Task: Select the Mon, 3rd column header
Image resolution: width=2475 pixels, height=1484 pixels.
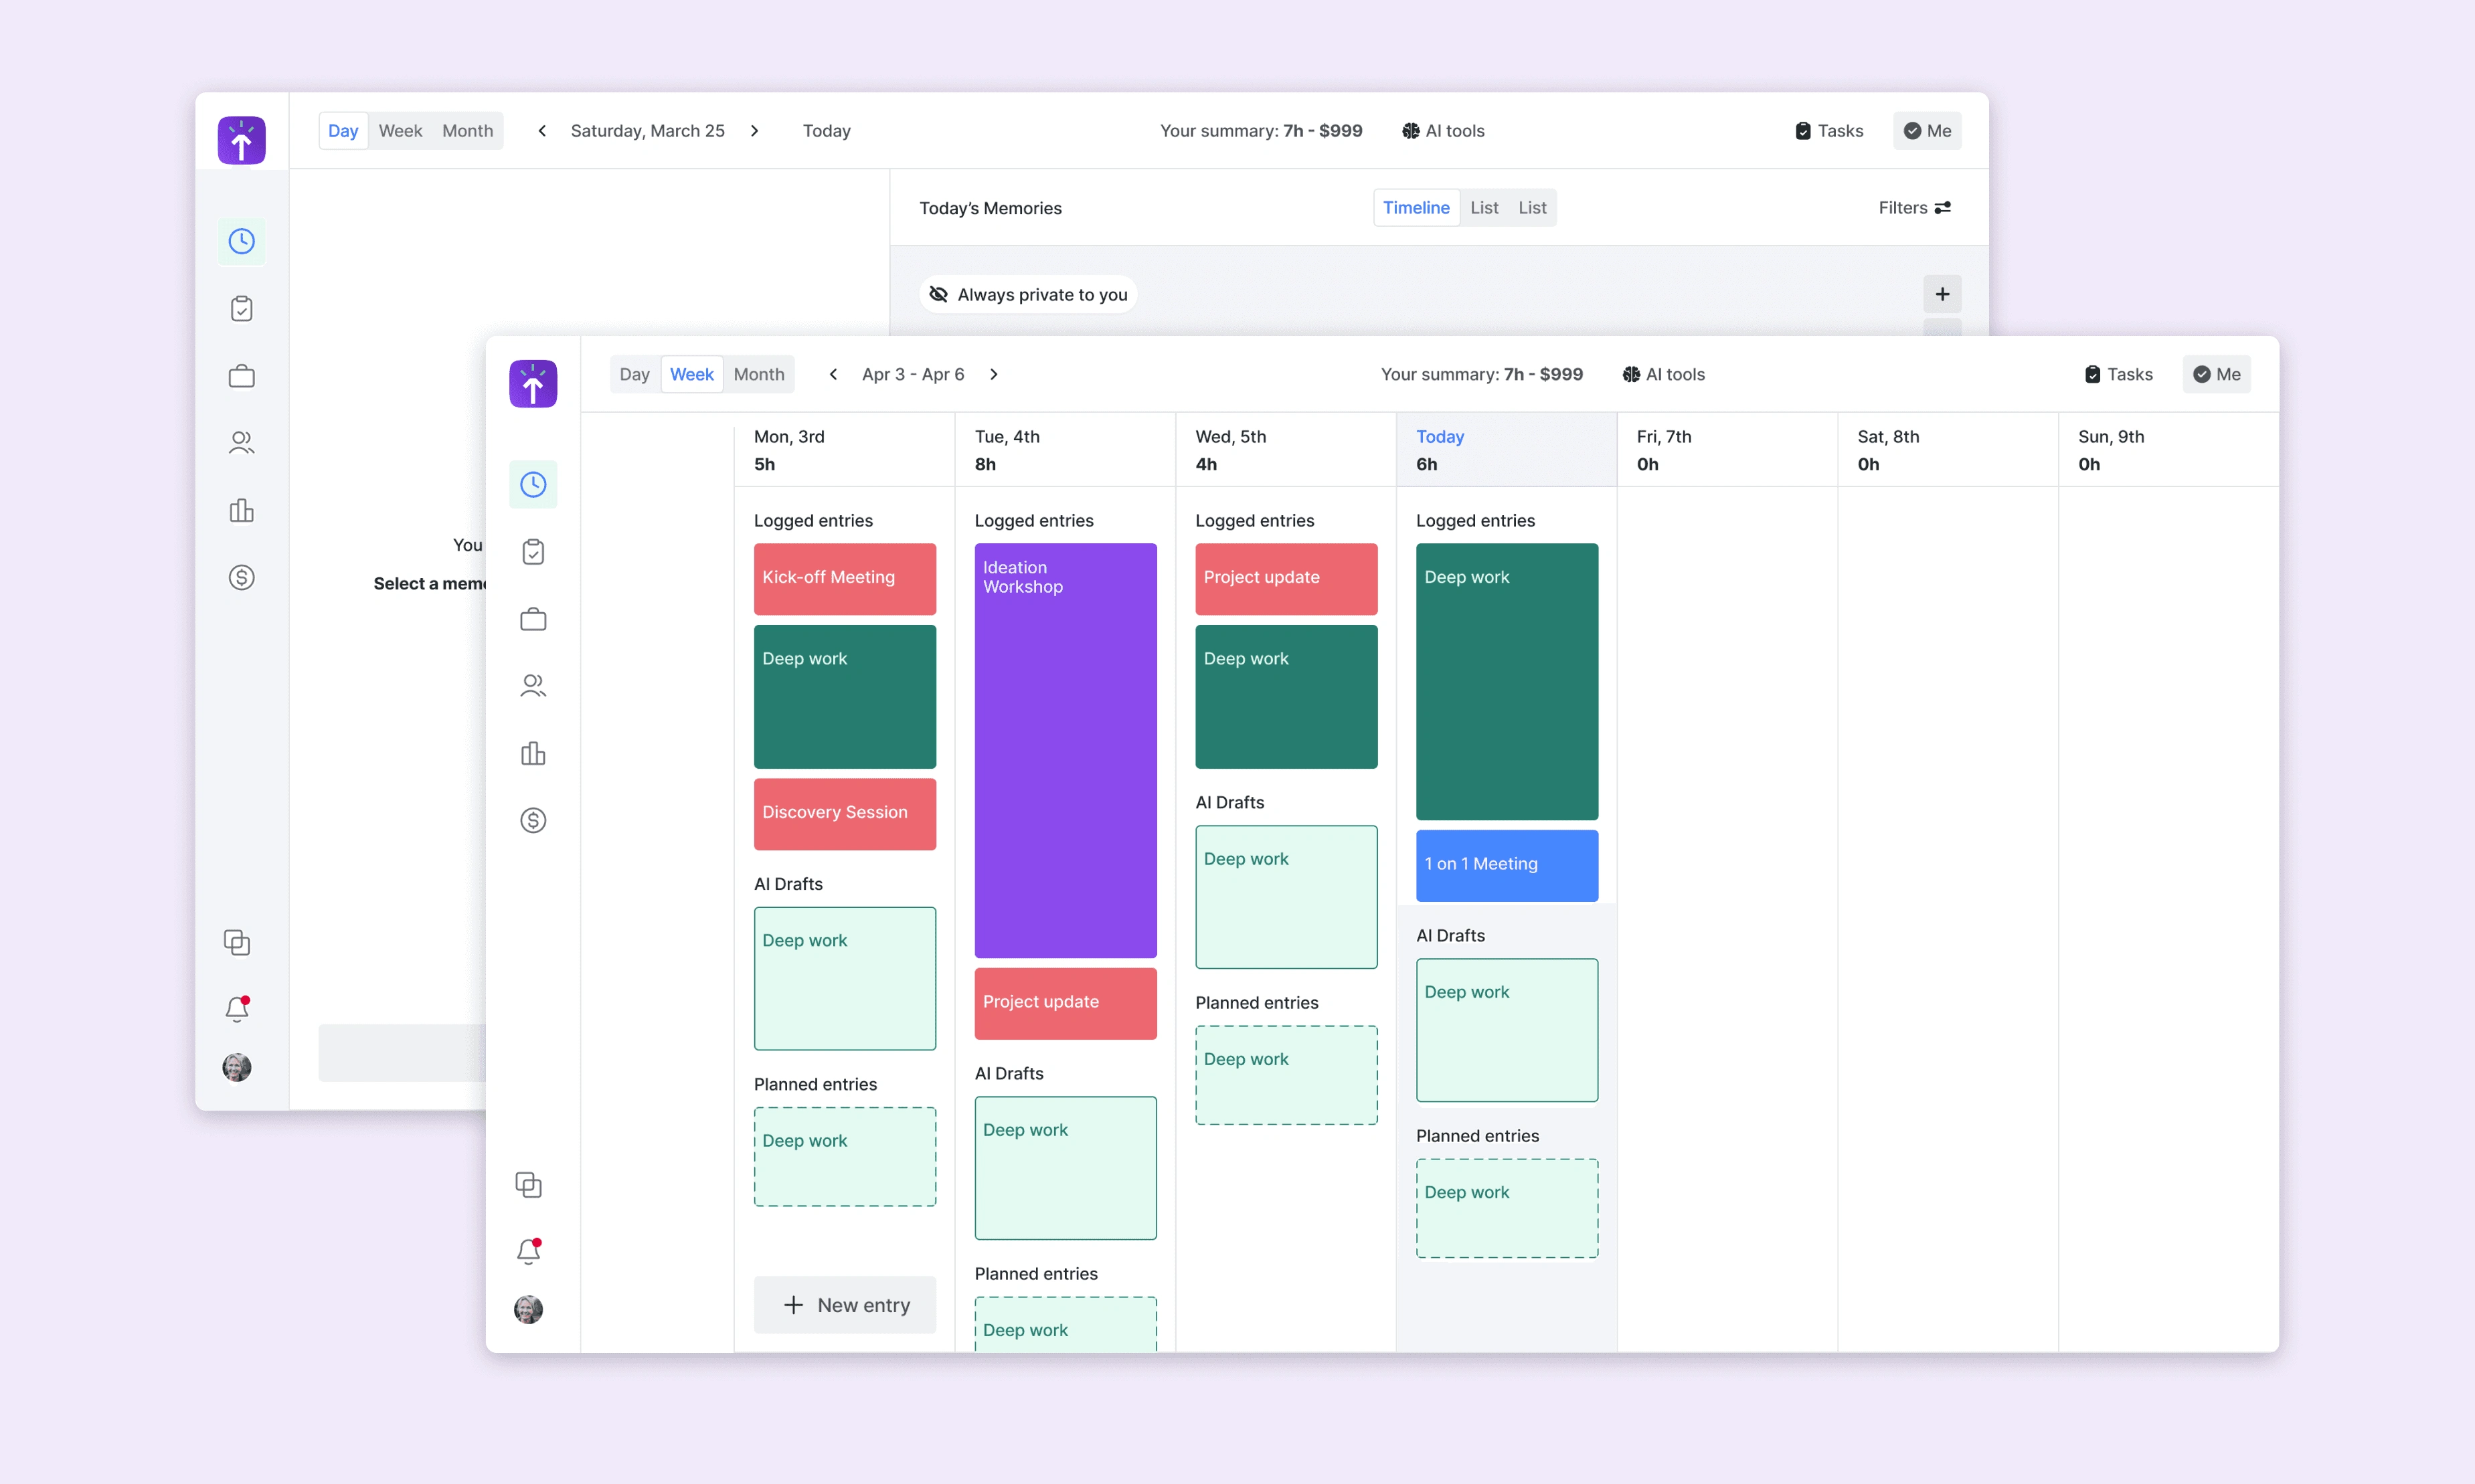Action: 845,450
